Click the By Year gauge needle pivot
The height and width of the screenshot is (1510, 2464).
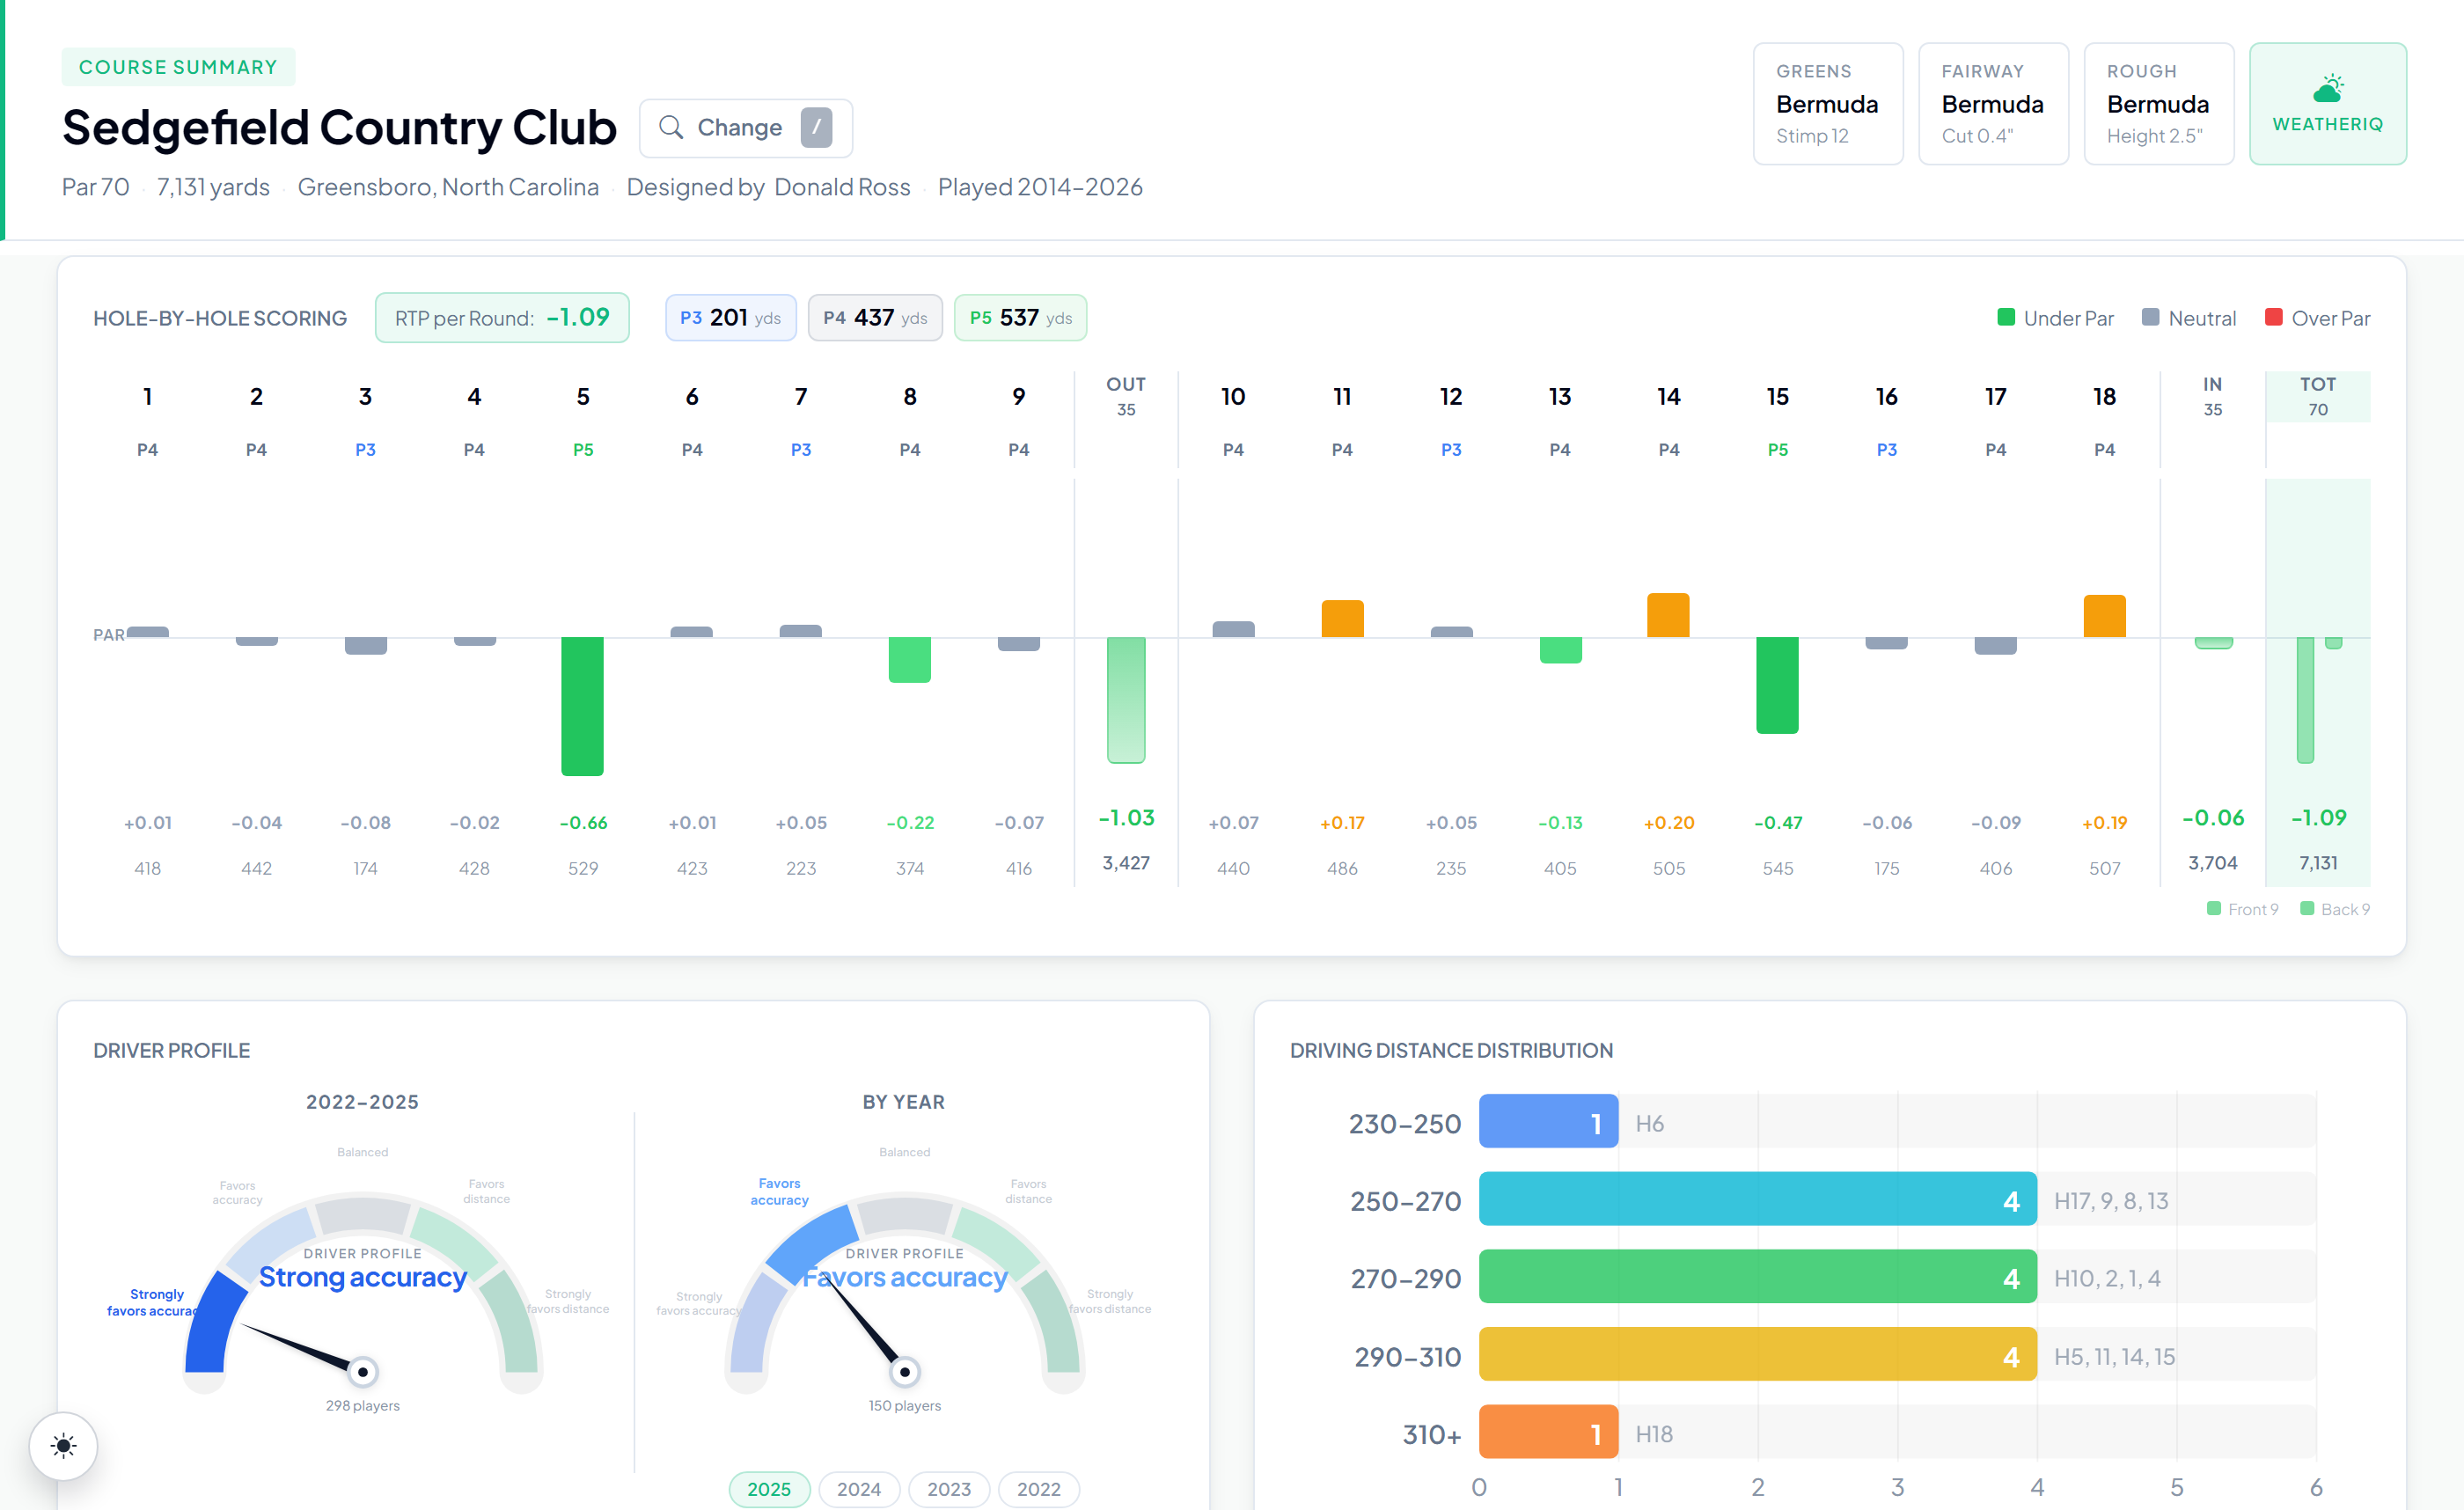pos(905,1372)
